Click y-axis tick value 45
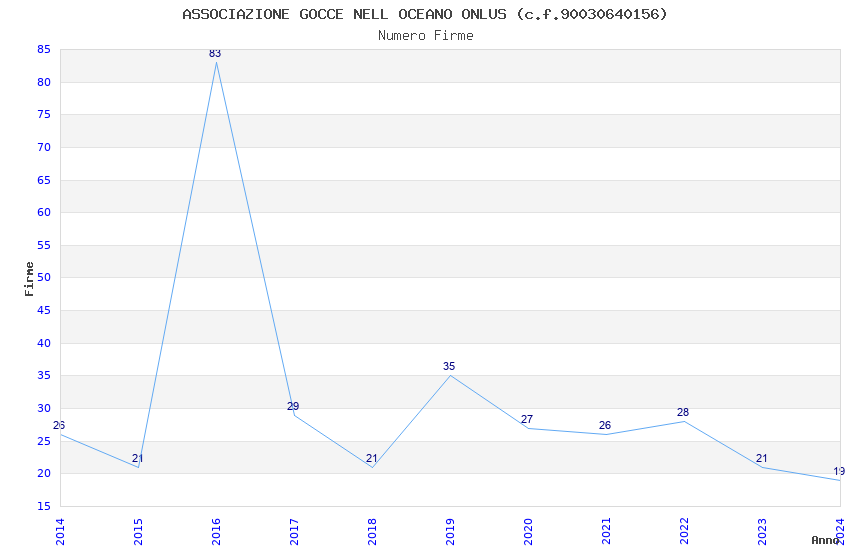Screen dimensions: 850x550 (x=44, y=310)
